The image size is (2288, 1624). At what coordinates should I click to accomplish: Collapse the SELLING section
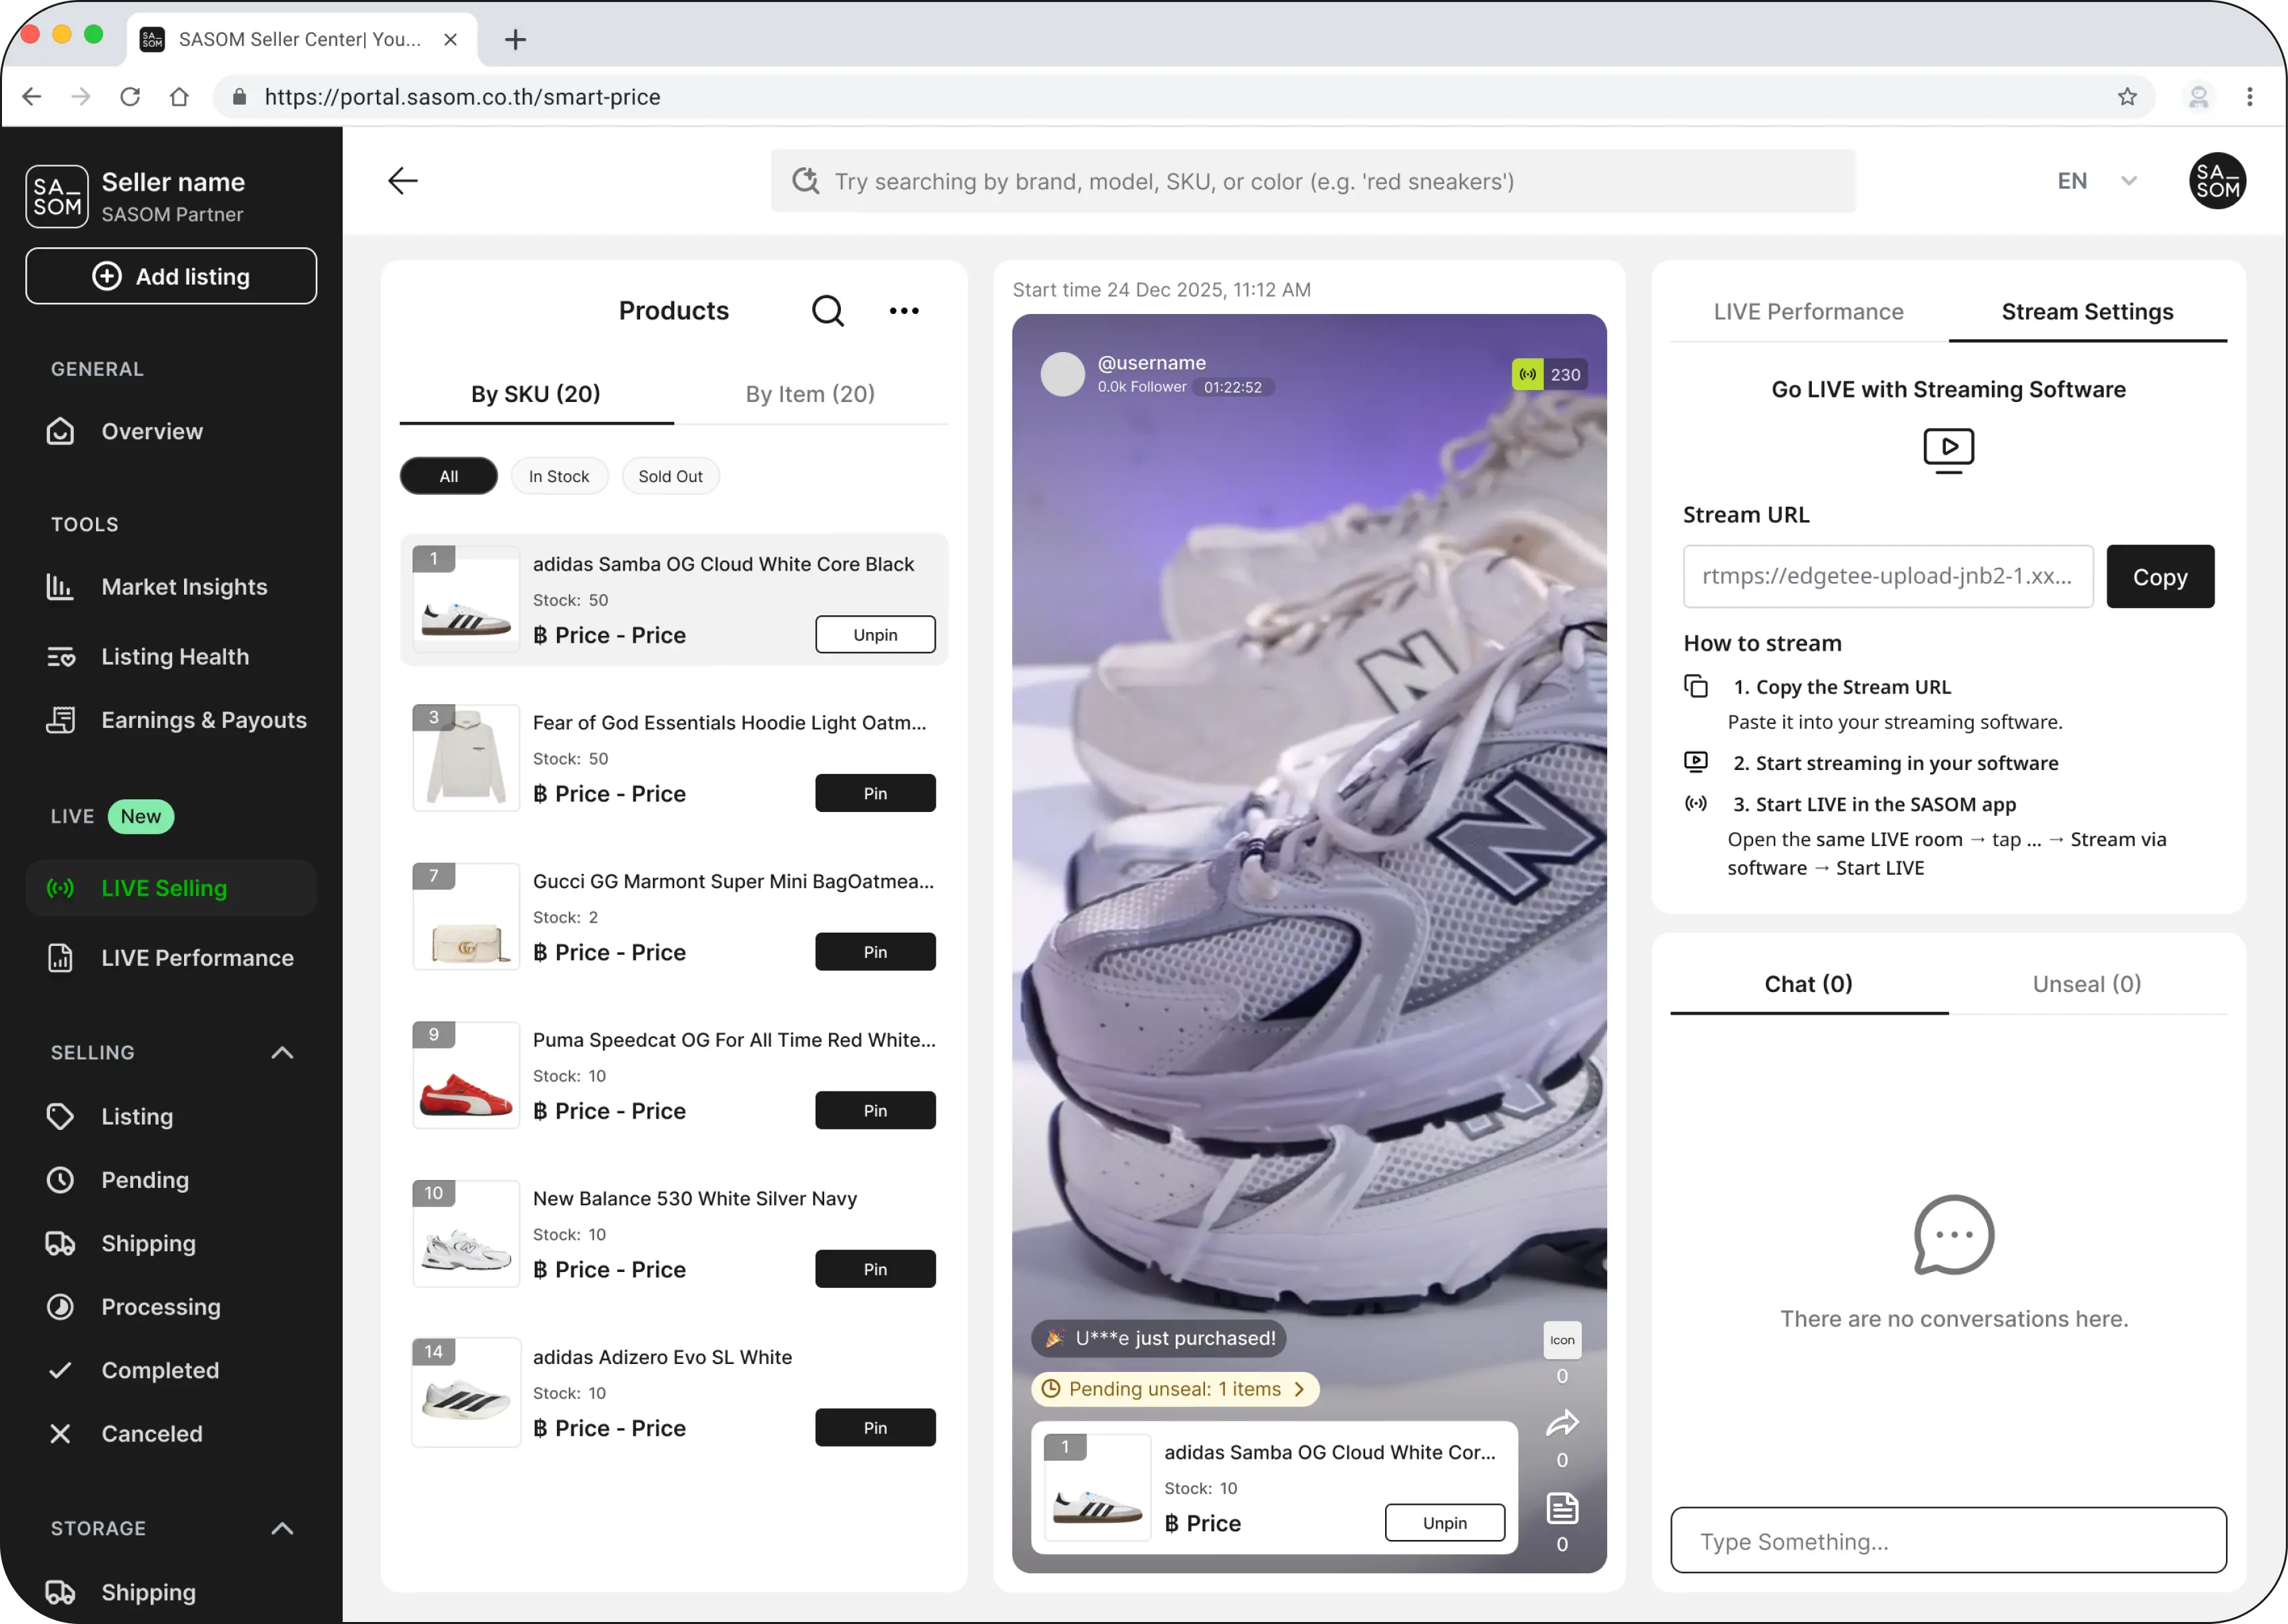click(x=282, y=1052)
